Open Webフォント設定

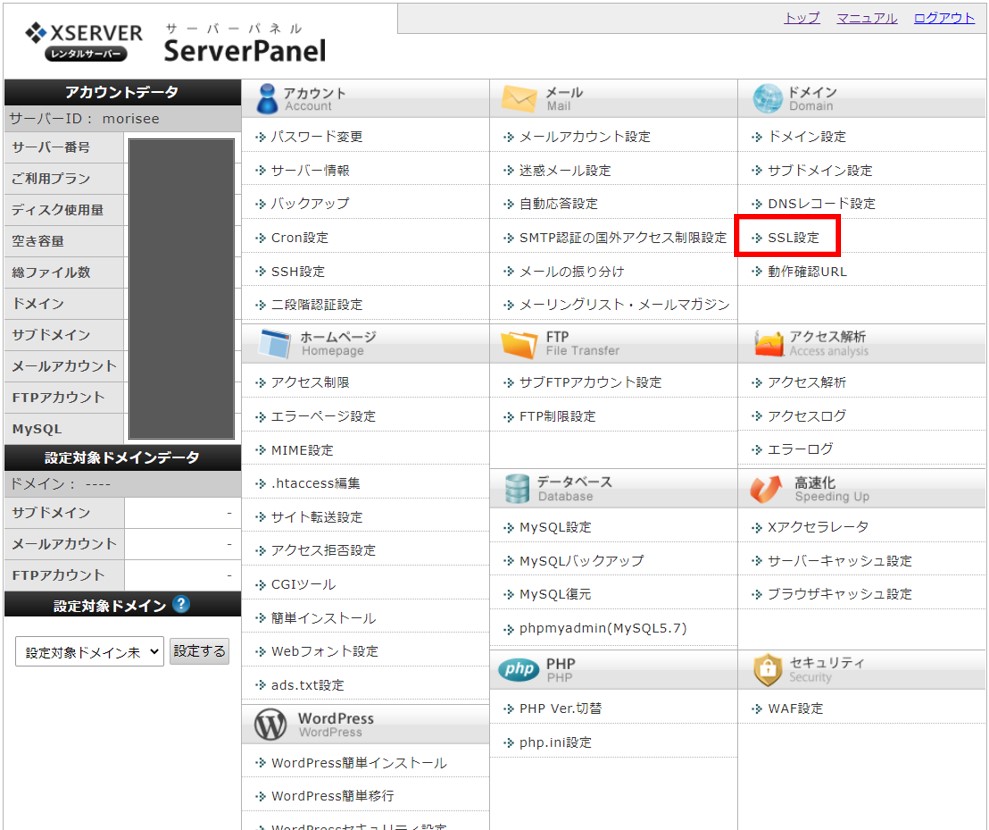(x=324, y=652)
